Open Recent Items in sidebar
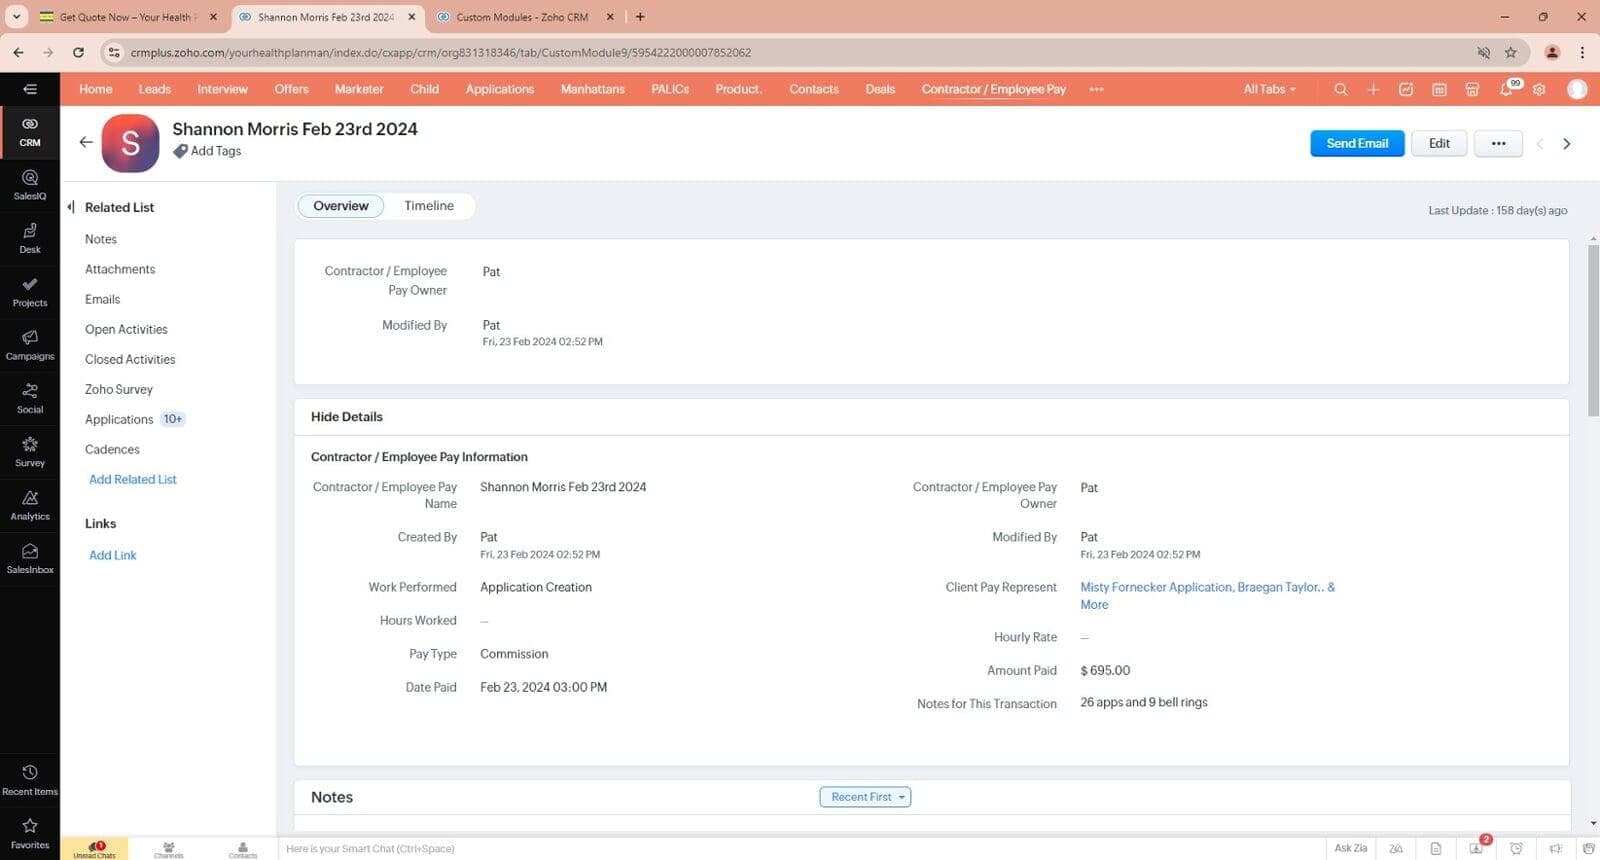Viewport: 1600px width, 860px height. click(x=30, y=780)
